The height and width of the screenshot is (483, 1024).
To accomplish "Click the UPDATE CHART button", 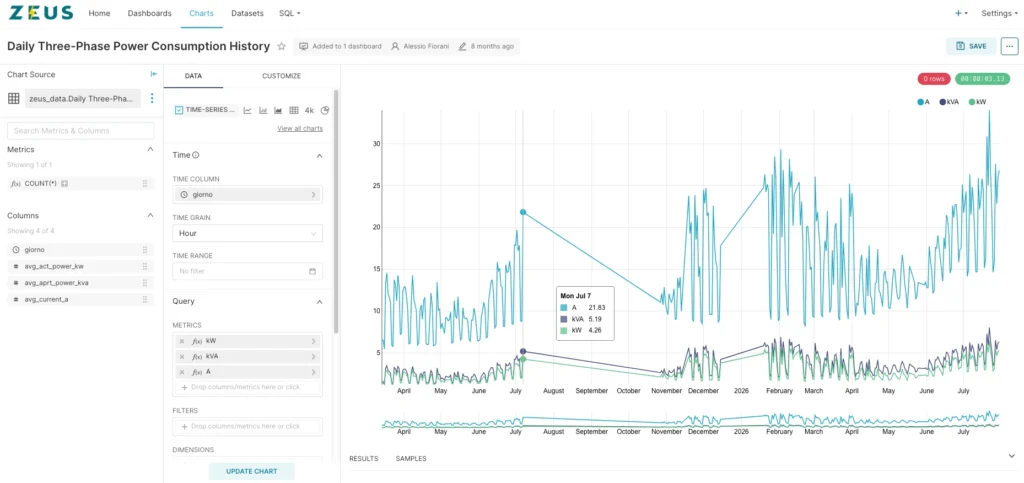I will tap(251, 471).
